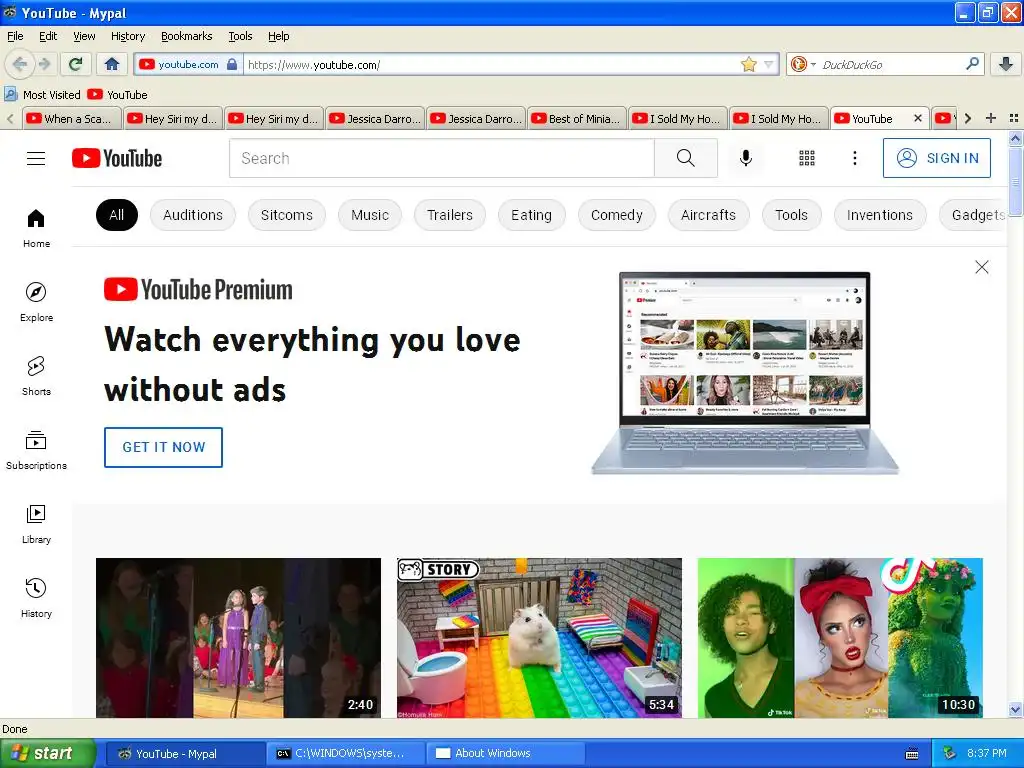
Task: Click the browser Back arrow
Action: pos(20,64)
